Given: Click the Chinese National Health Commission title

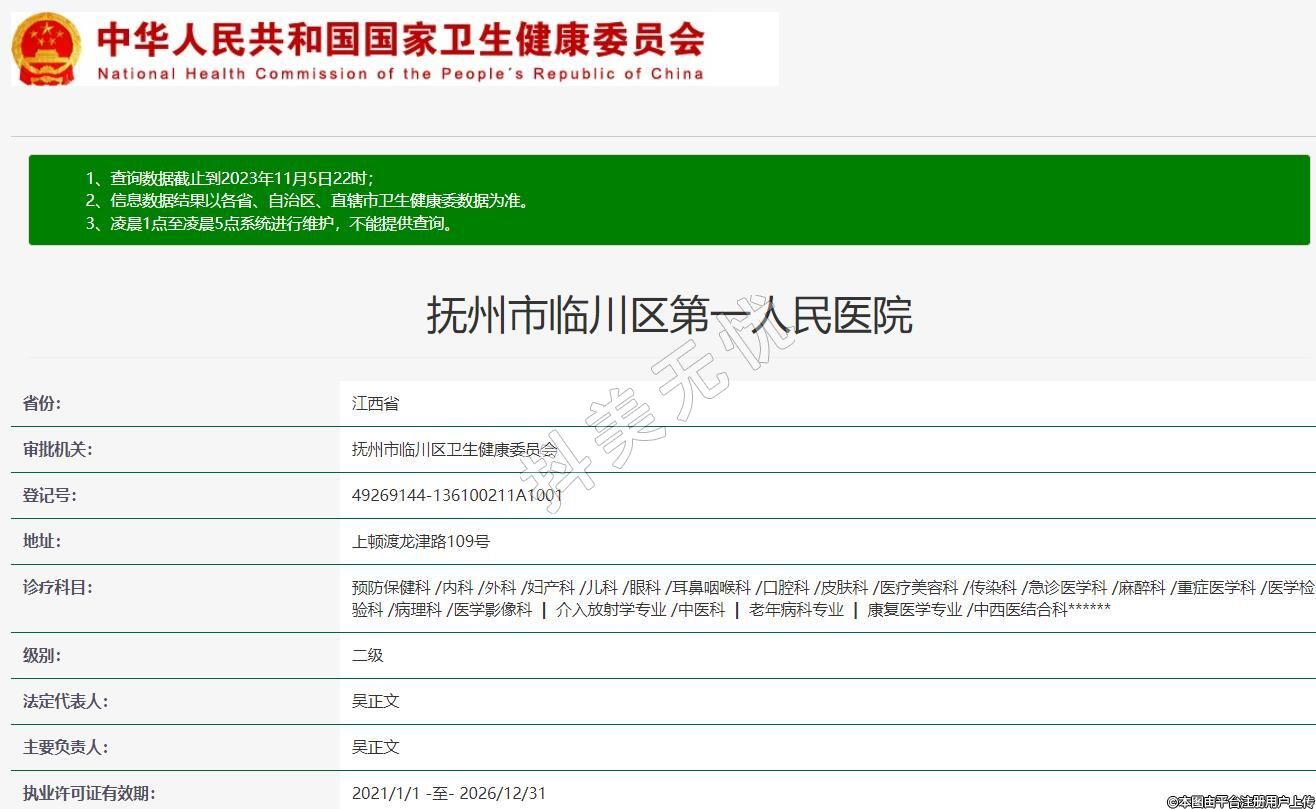Looking at the screenshot, I should point(400,40).
